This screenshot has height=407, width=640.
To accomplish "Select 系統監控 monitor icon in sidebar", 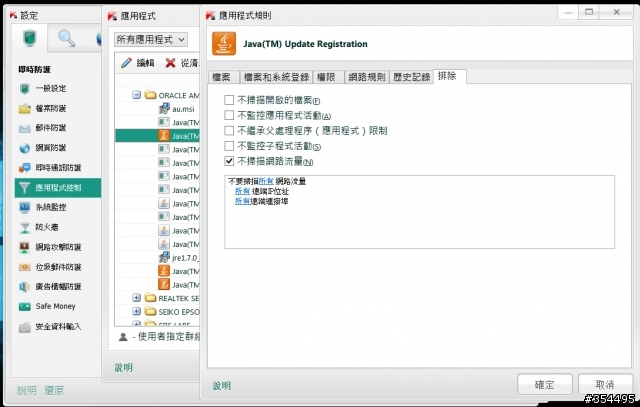I will (x=24, y=207).
